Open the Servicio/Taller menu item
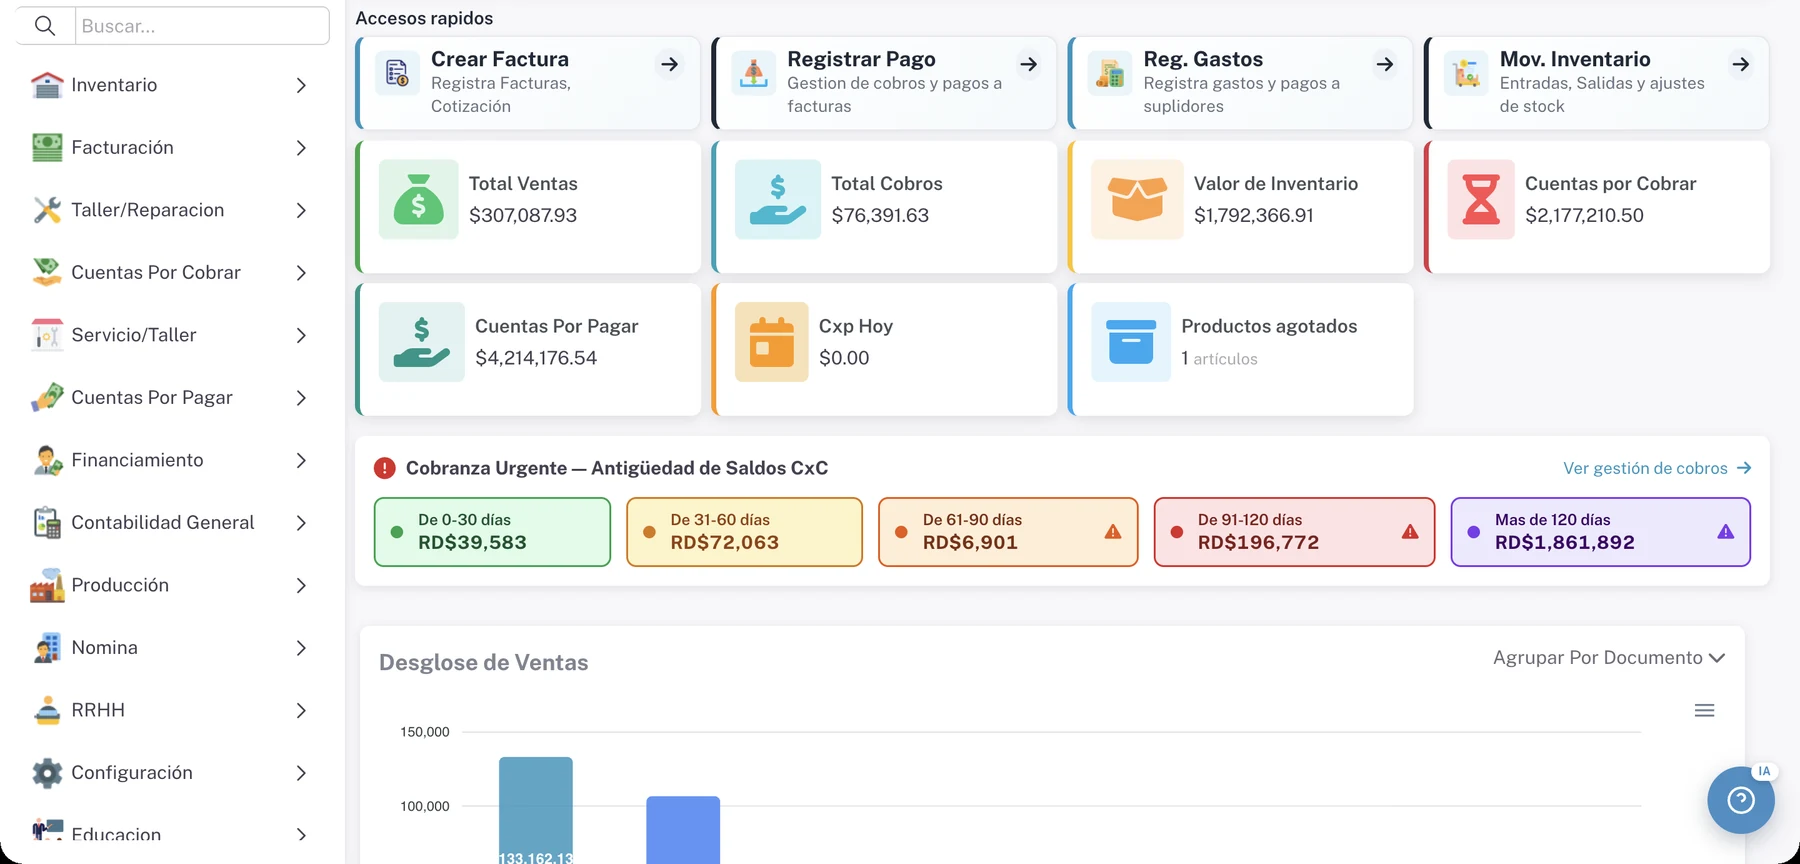 tap(171, 335)
